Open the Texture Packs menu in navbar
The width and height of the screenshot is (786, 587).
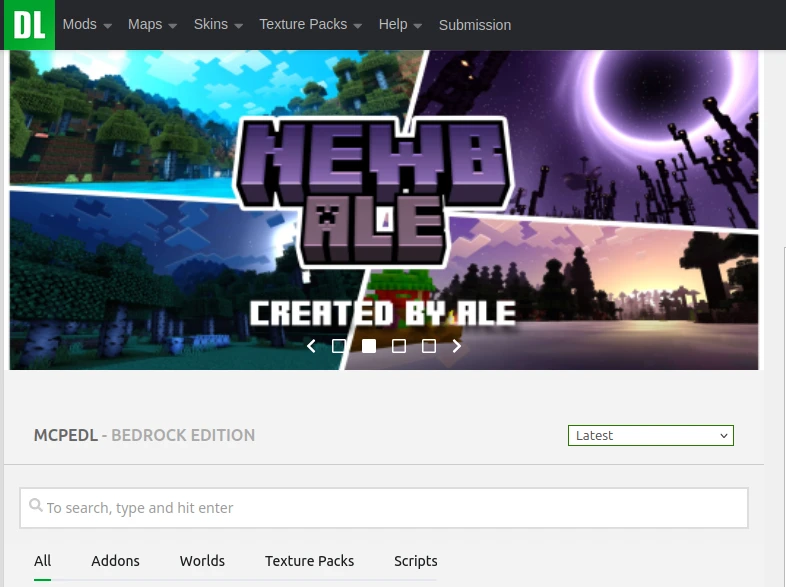(303, 24)
